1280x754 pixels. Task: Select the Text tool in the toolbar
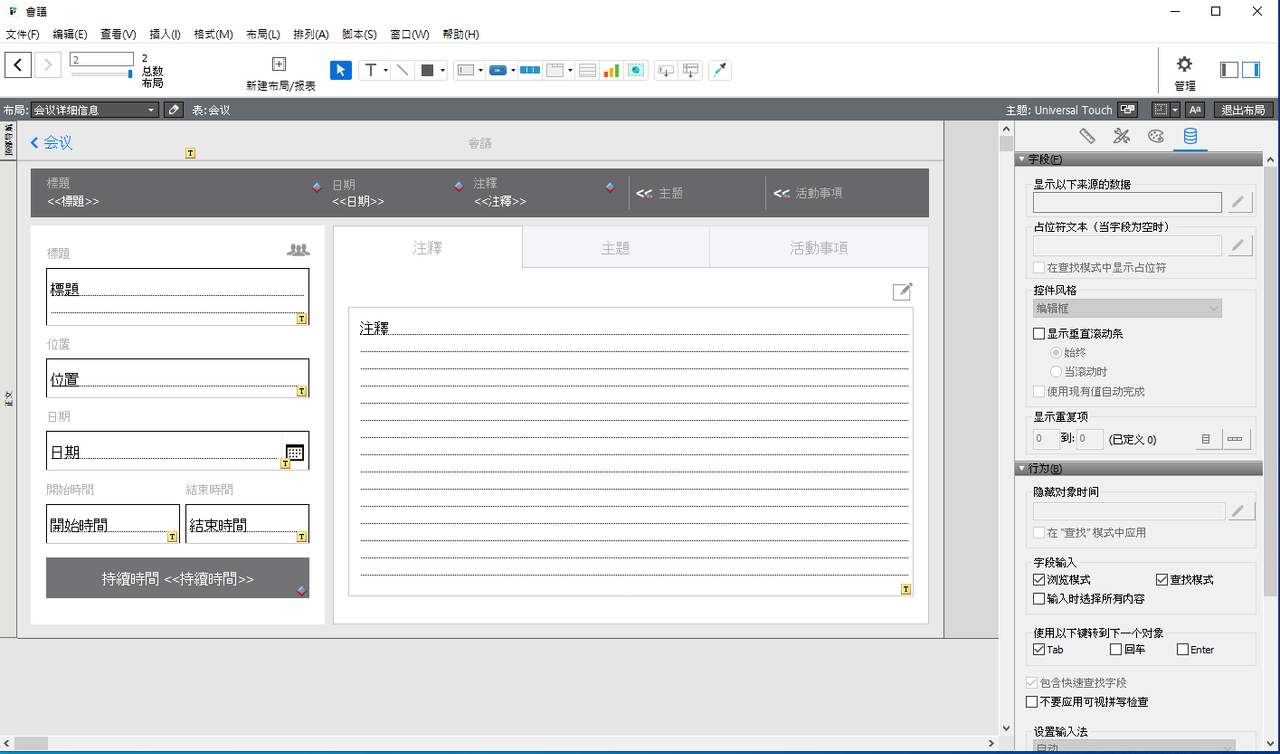(370, 70)
